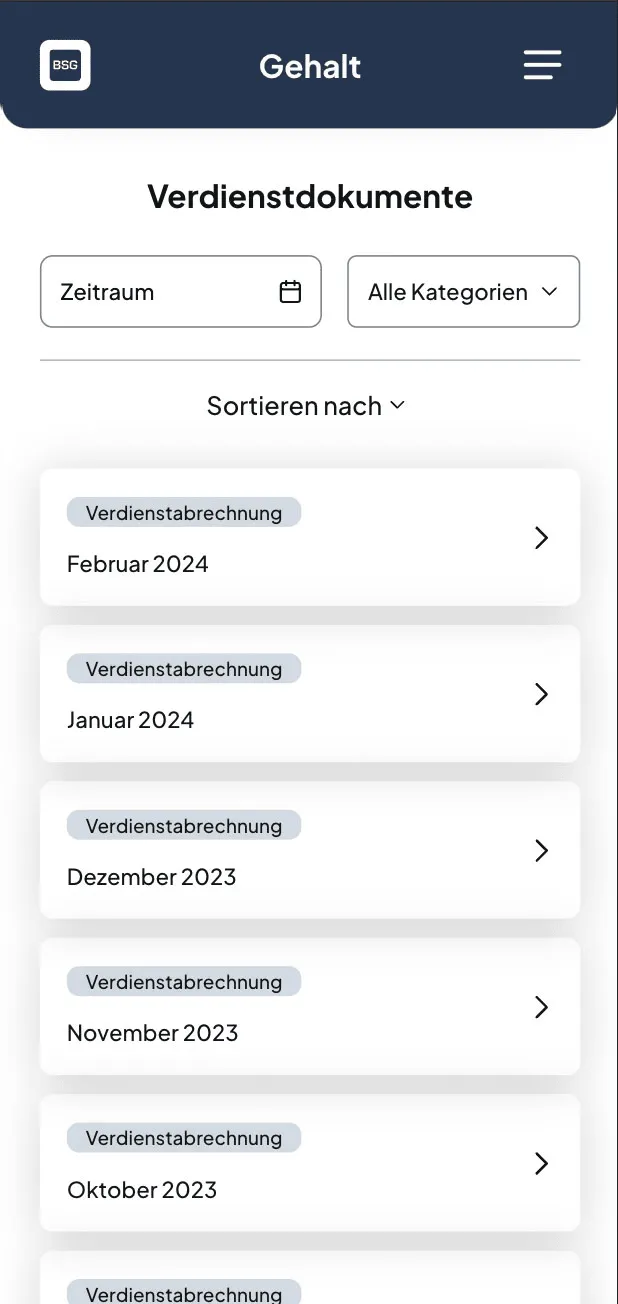Click the Gehalt page title
The image size is (618, 1304).
coord(310,67)
